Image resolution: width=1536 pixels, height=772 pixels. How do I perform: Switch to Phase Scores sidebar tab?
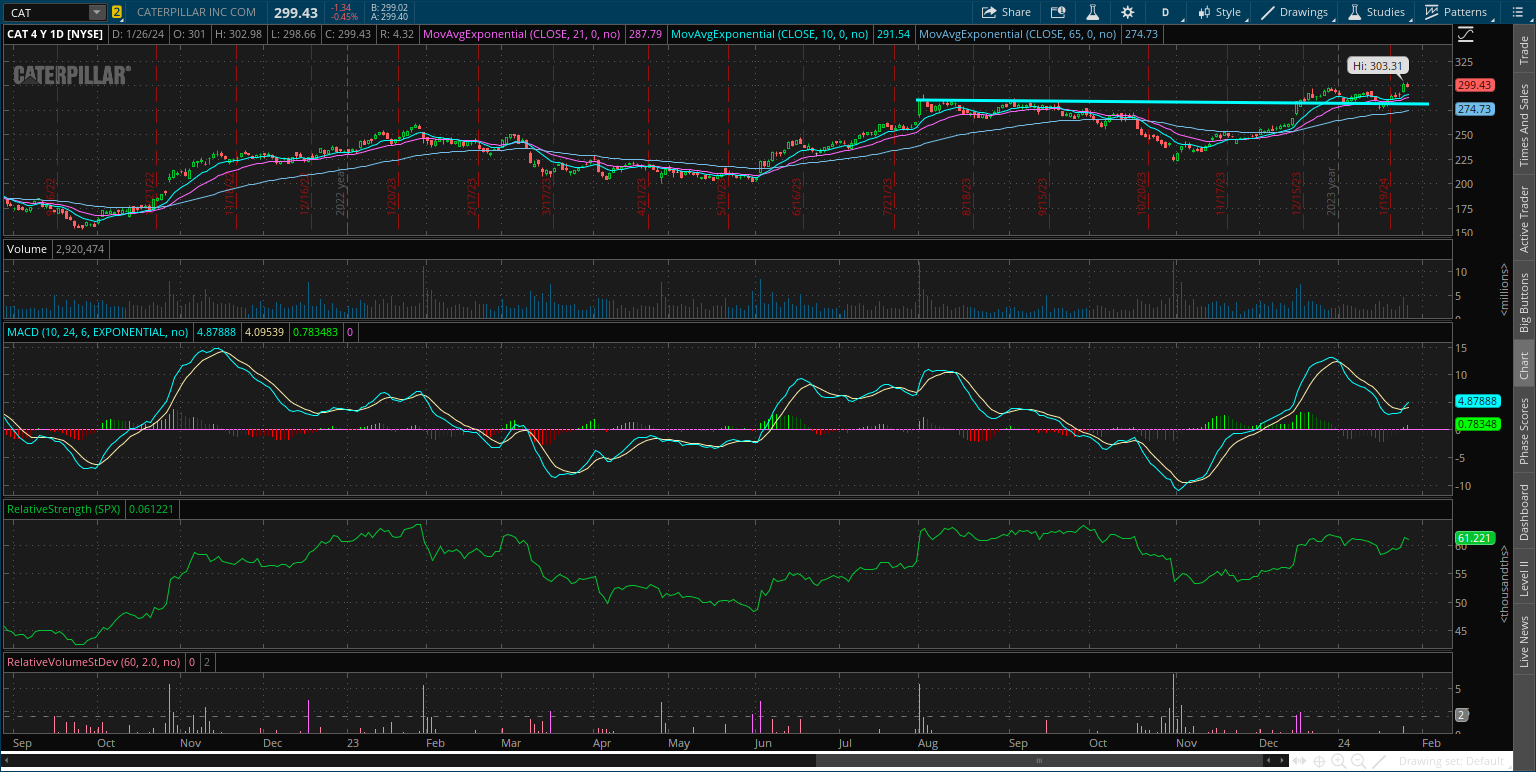click(1524, 431)
